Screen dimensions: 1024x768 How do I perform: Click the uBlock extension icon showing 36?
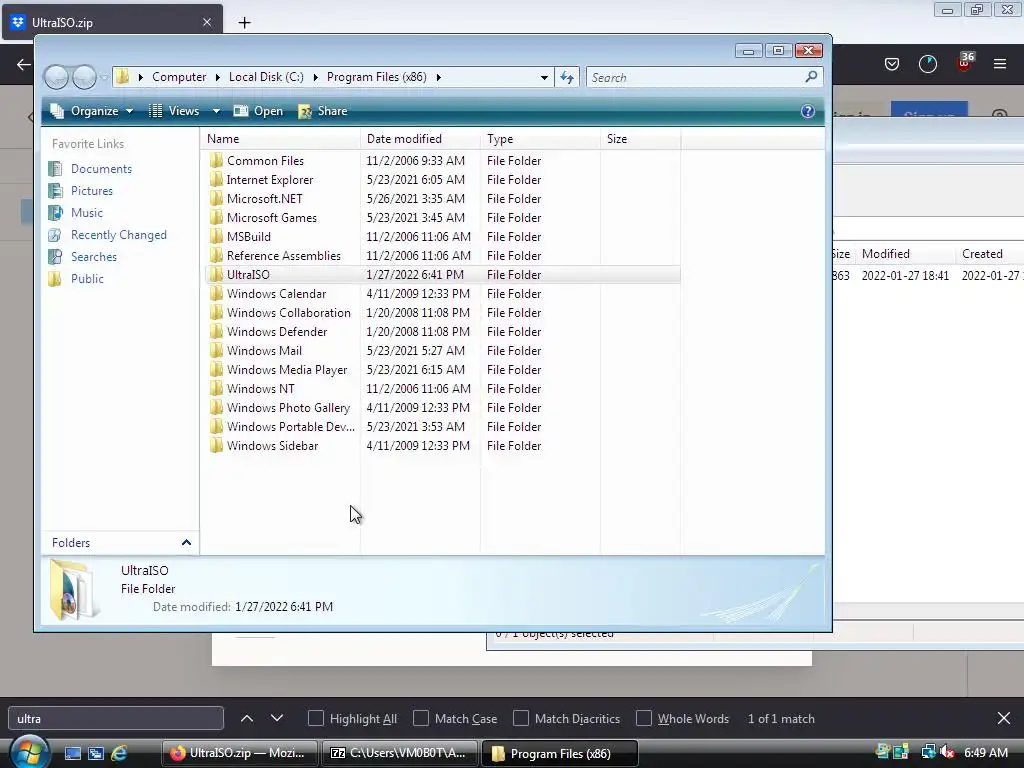click(965, 62)
